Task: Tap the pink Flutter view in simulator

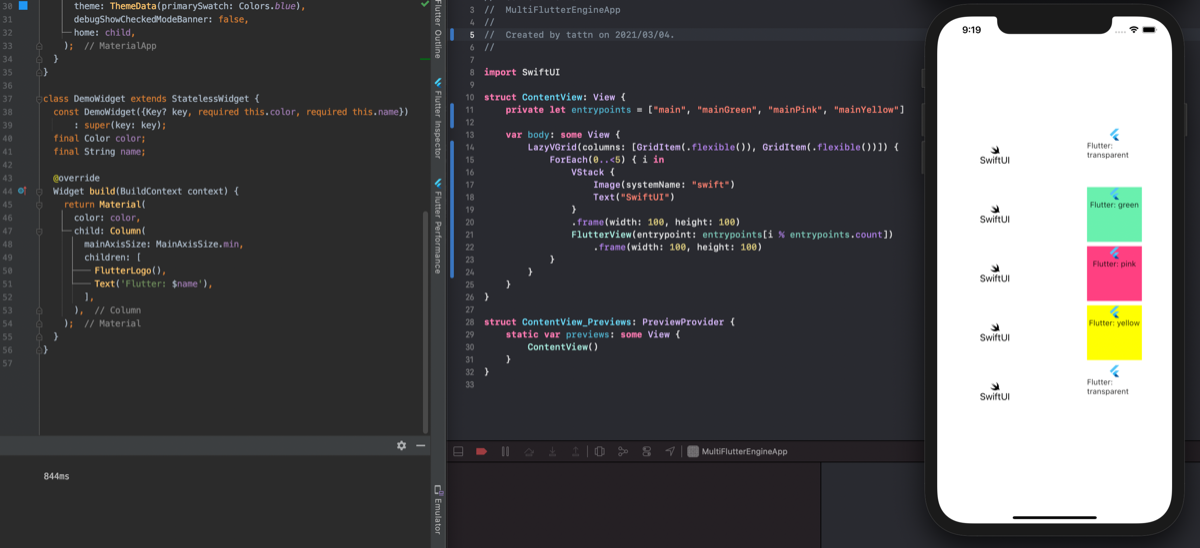Action: tap(1114, 273)
